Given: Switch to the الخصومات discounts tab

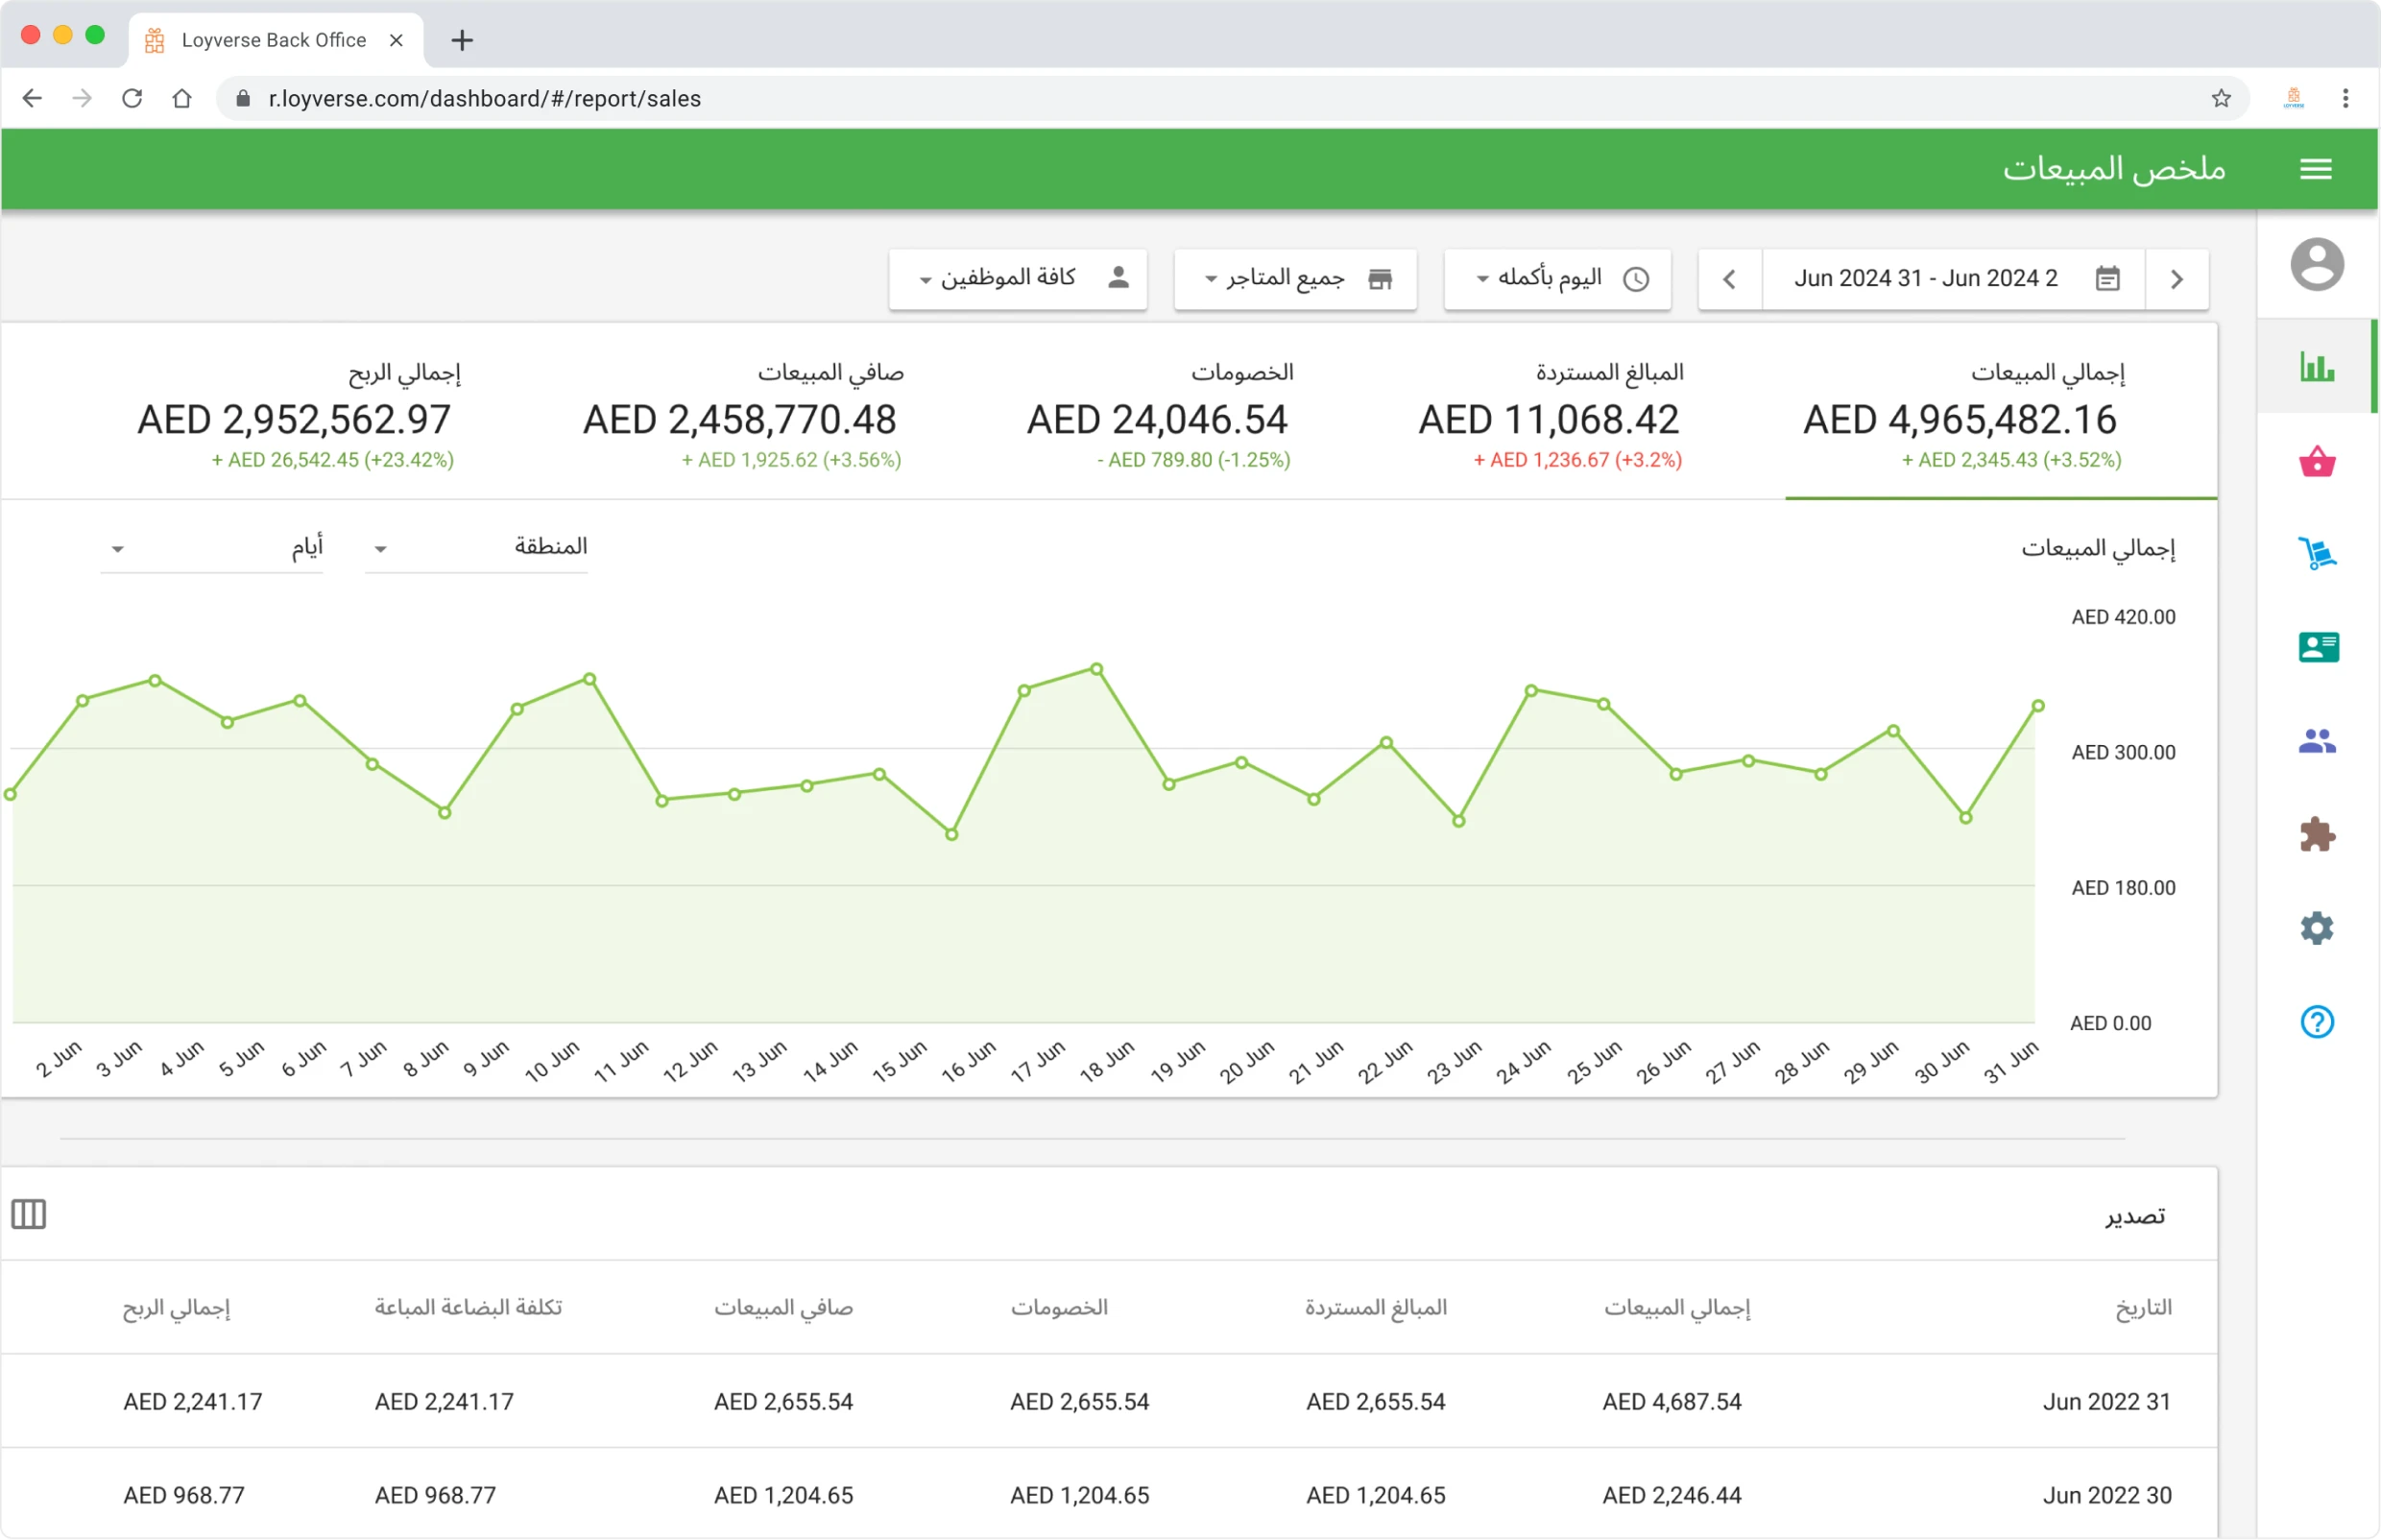Looking at the screenshot, I should tap(1158, 415).
